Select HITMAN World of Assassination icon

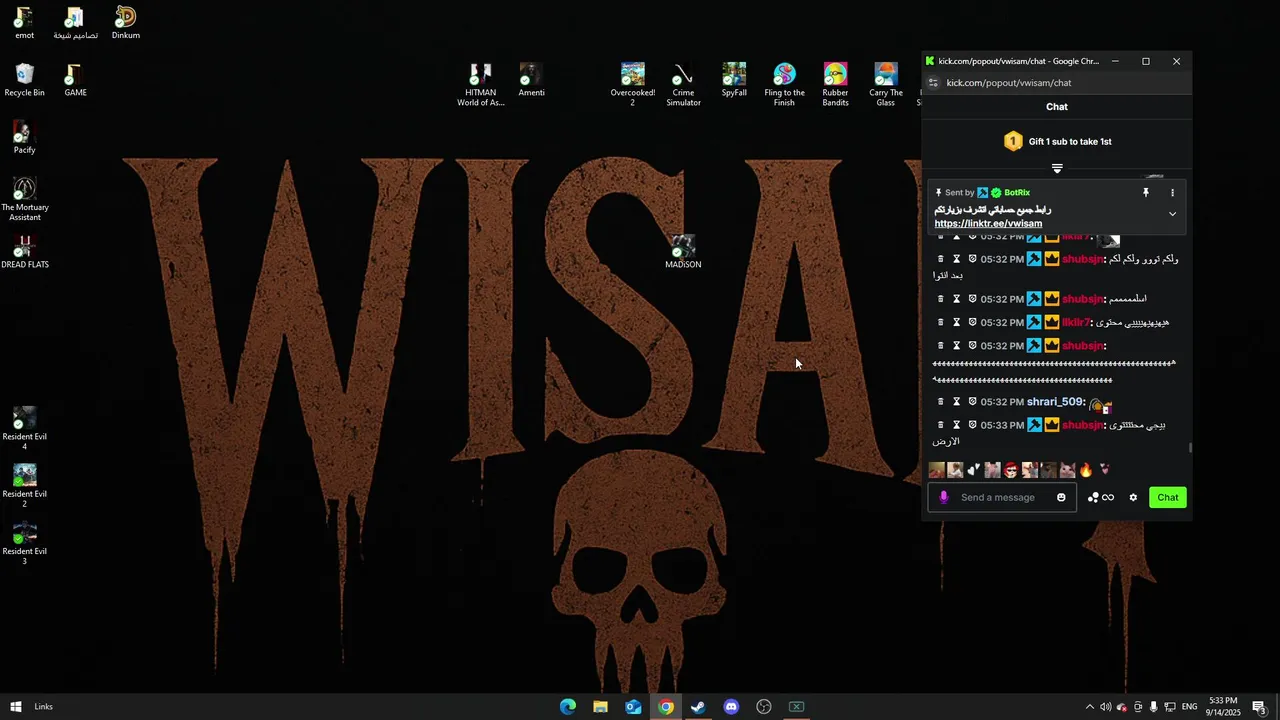tap(480, 85)
